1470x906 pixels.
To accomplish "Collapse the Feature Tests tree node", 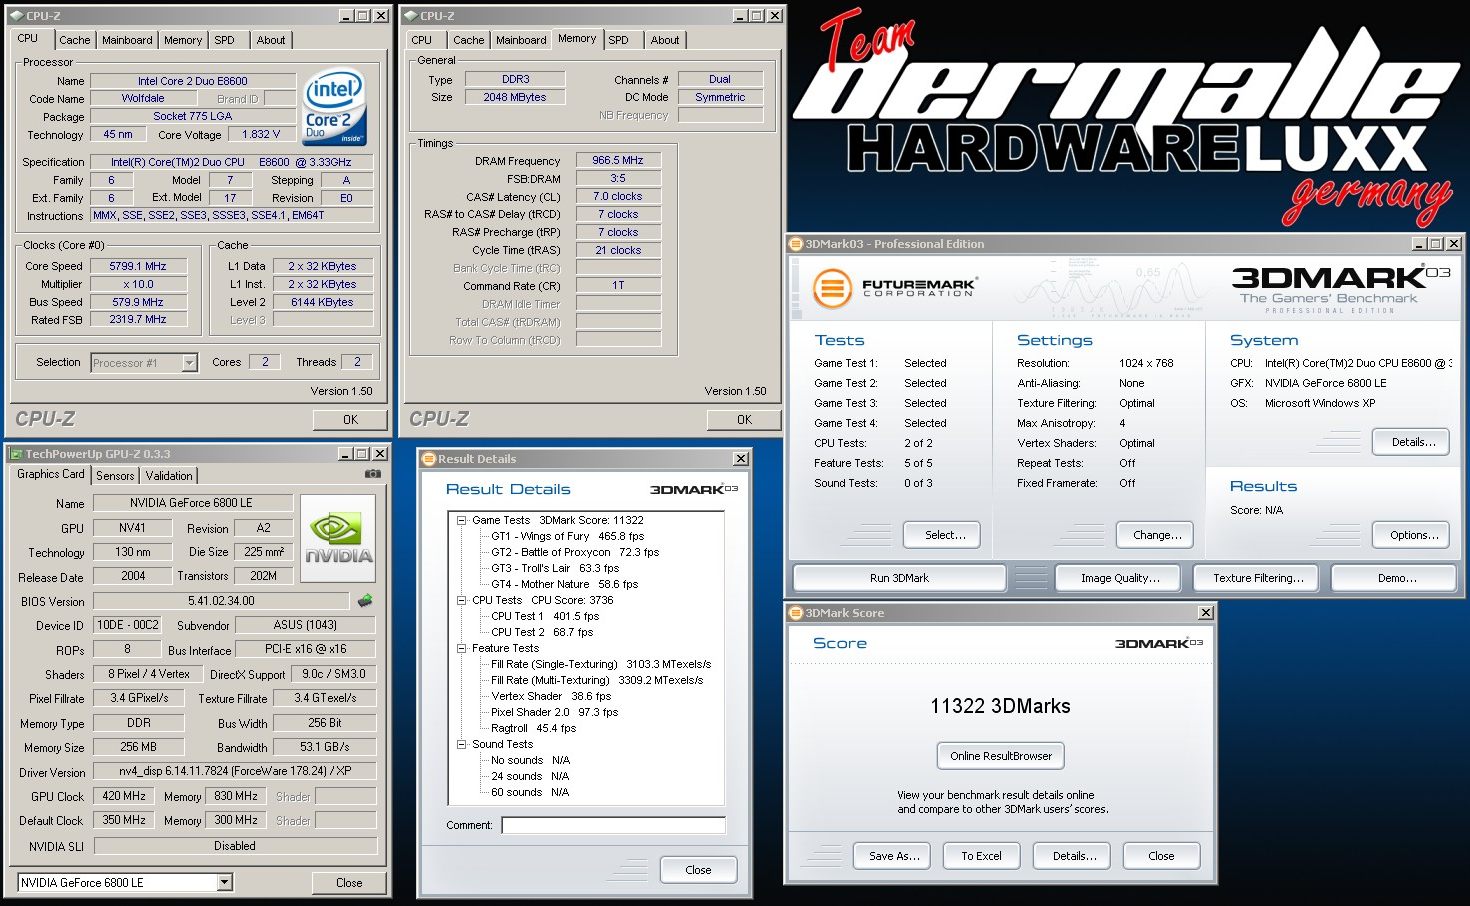I will [462, 648].
